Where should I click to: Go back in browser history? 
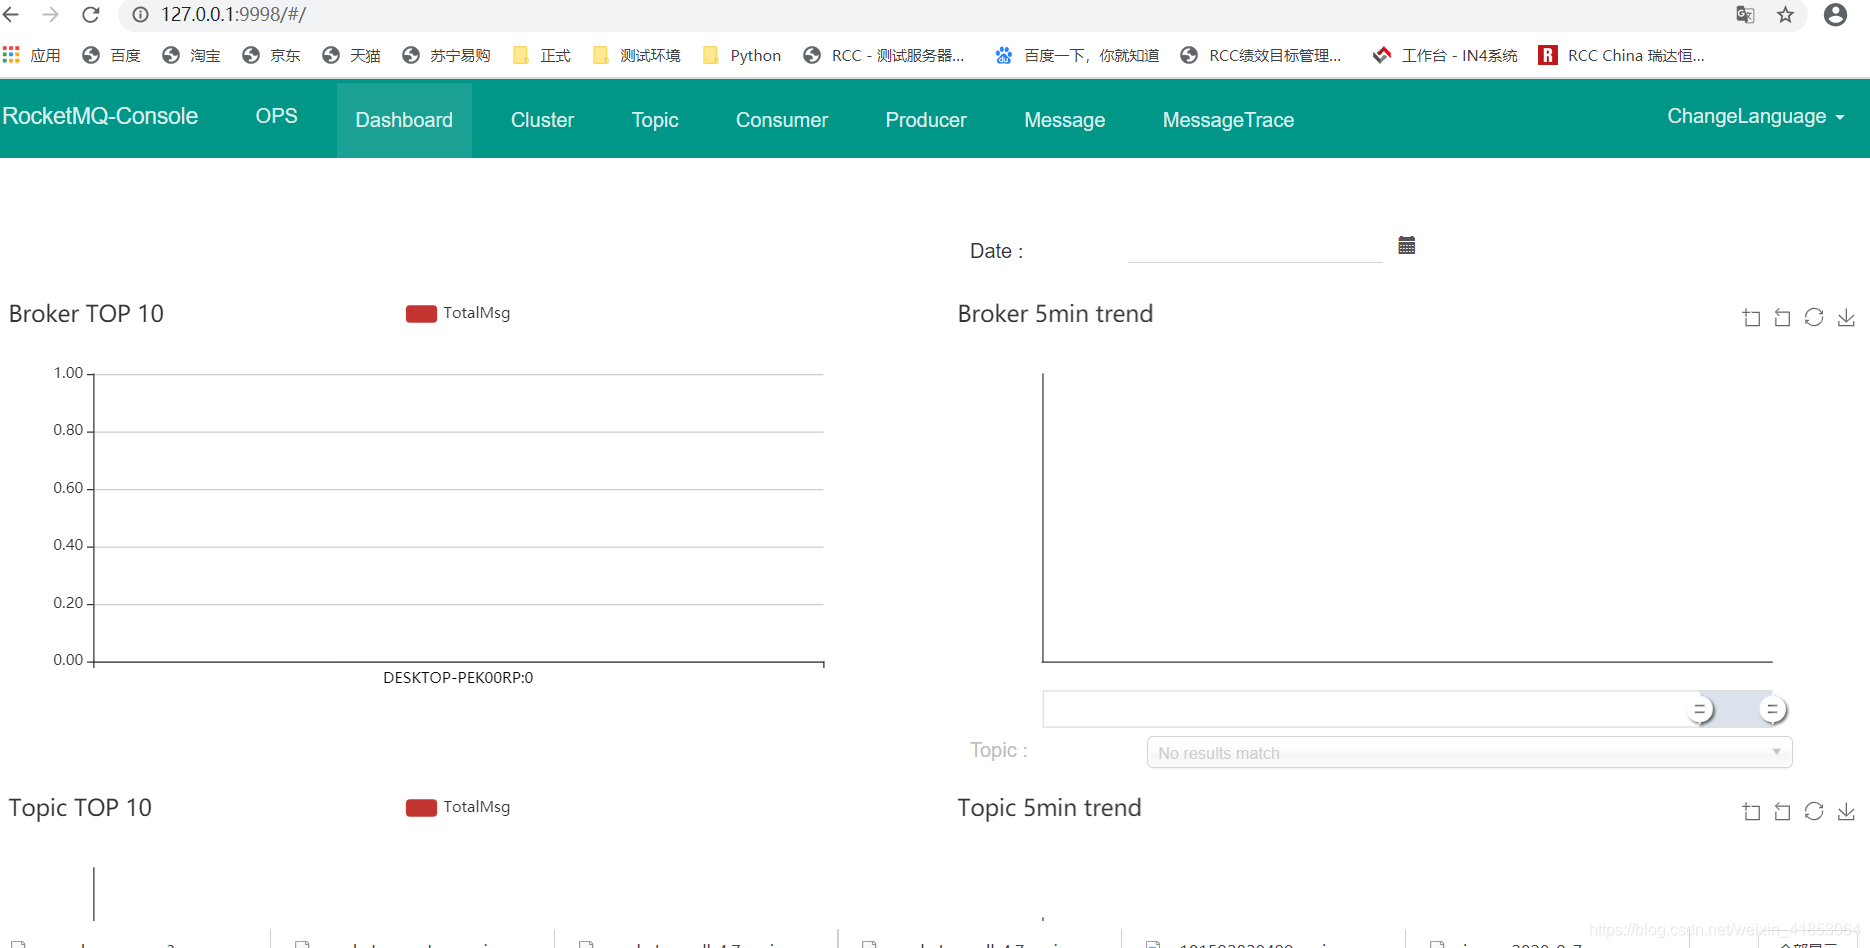click(11, 14)
